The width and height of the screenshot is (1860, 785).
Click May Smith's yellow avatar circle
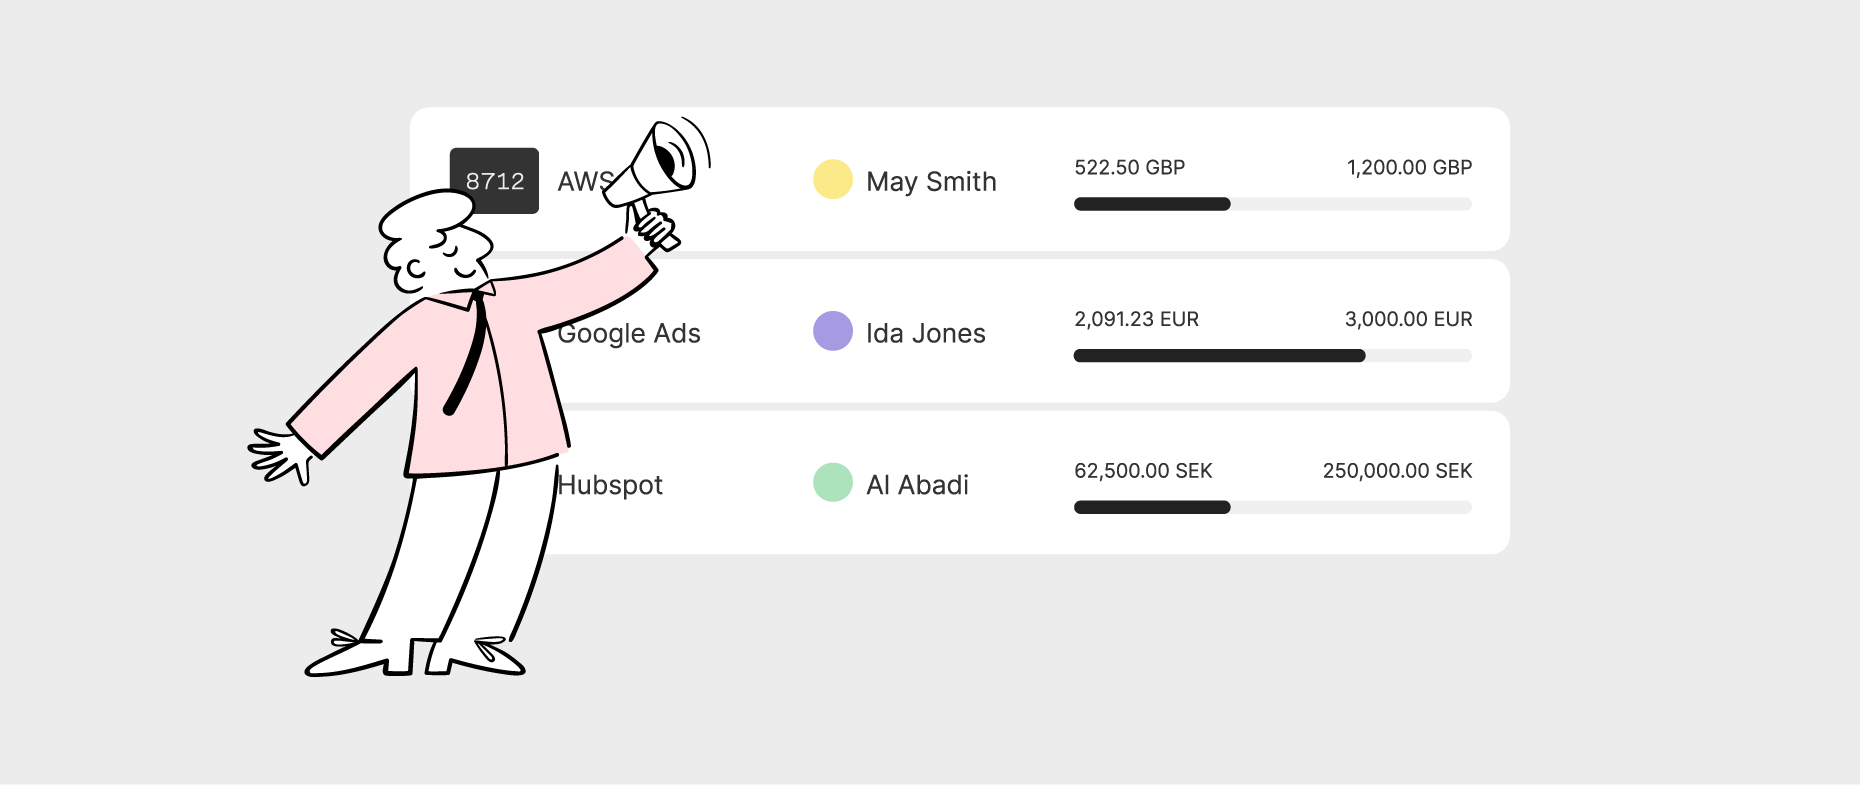(832, 180)
